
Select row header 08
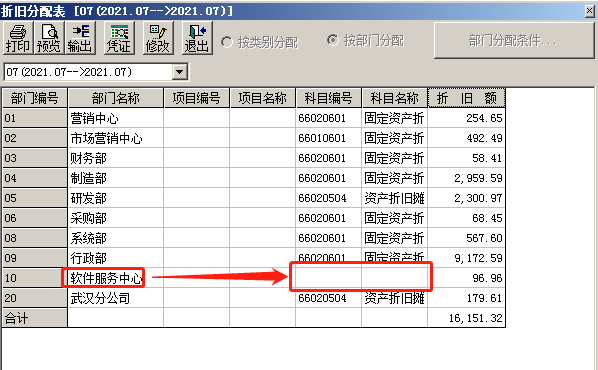point(35,238)
